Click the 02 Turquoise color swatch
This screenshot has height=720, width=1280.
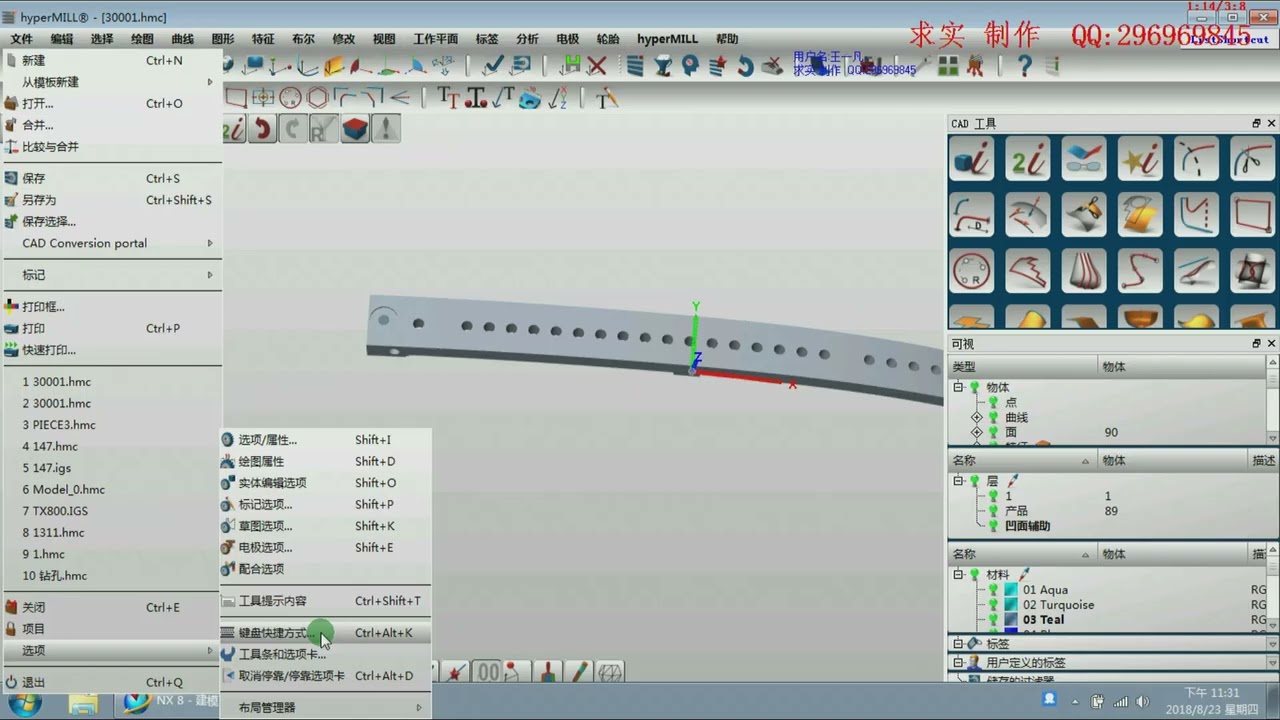coord(1011,605)
